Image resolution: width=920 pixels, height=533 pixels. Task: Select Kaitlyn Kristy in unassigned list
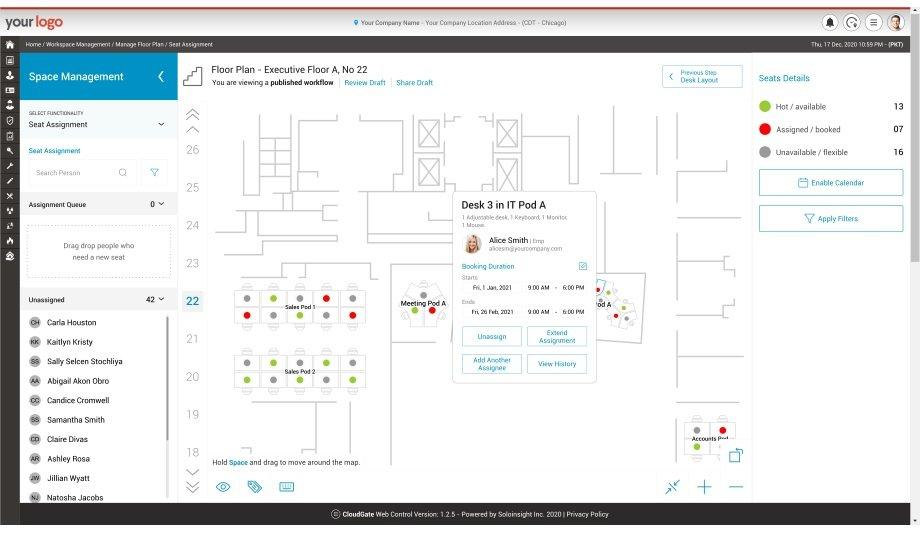pyautogui.click(x=69, y=342)
